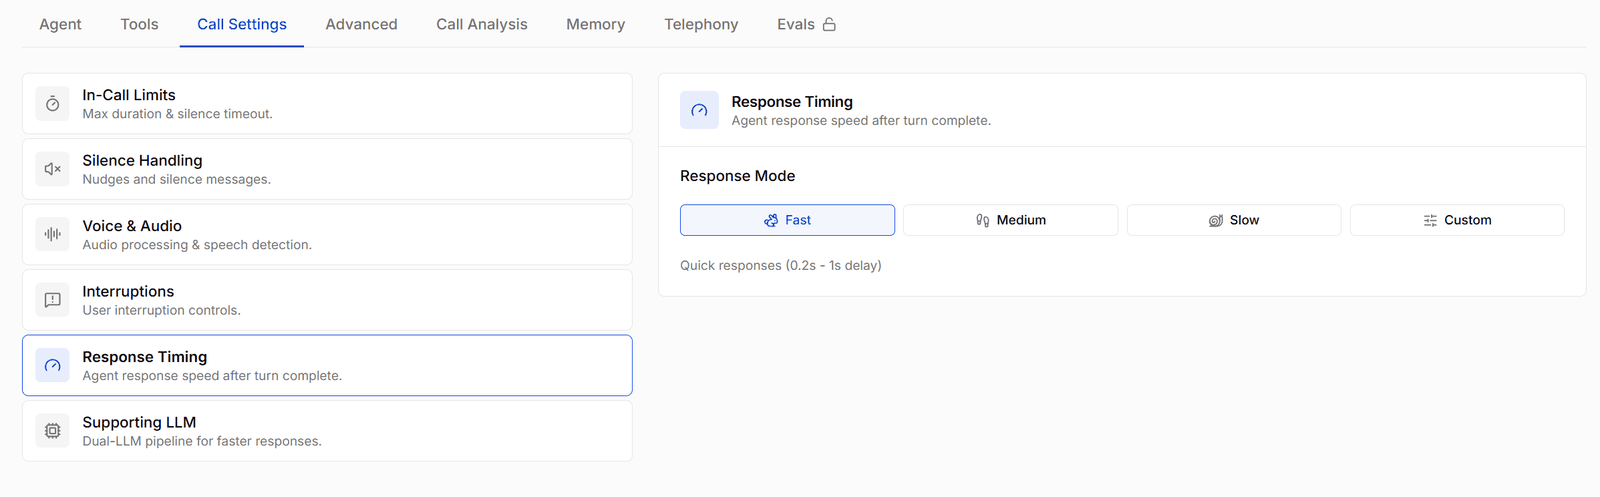Open the Telephony tab

pyautogui.click(x=701, y=24)
